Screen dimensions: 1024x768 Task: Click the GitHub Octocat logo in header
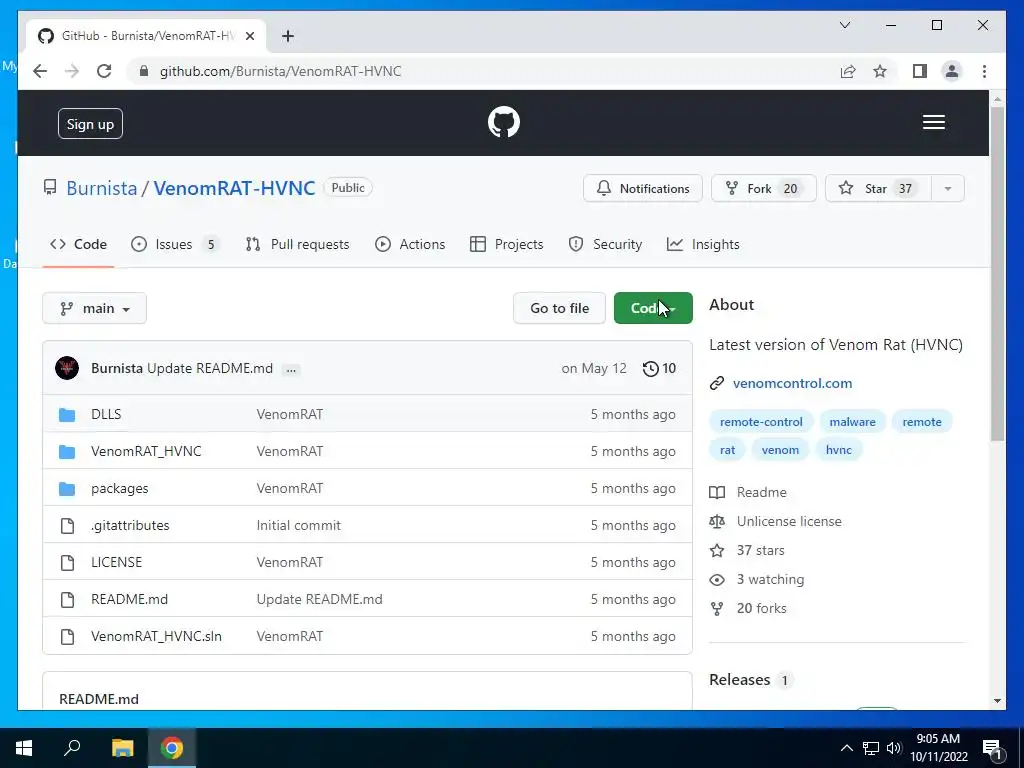tap(504, 122)
